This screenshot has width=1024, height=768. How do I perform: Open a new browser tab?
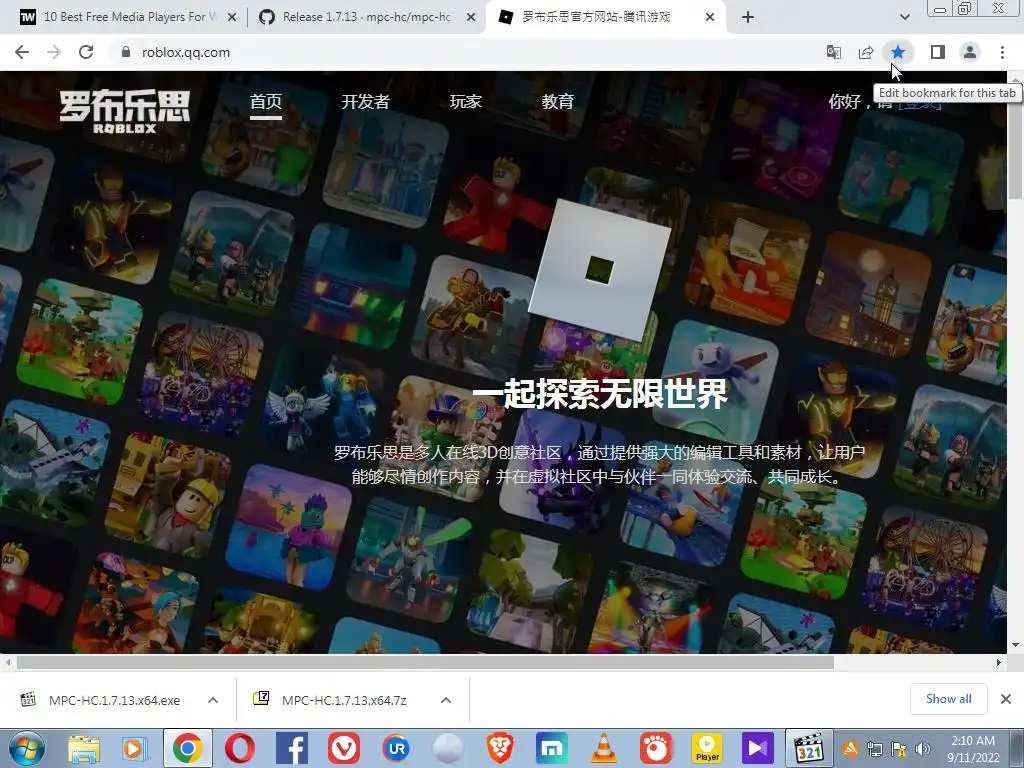(748, 18)
